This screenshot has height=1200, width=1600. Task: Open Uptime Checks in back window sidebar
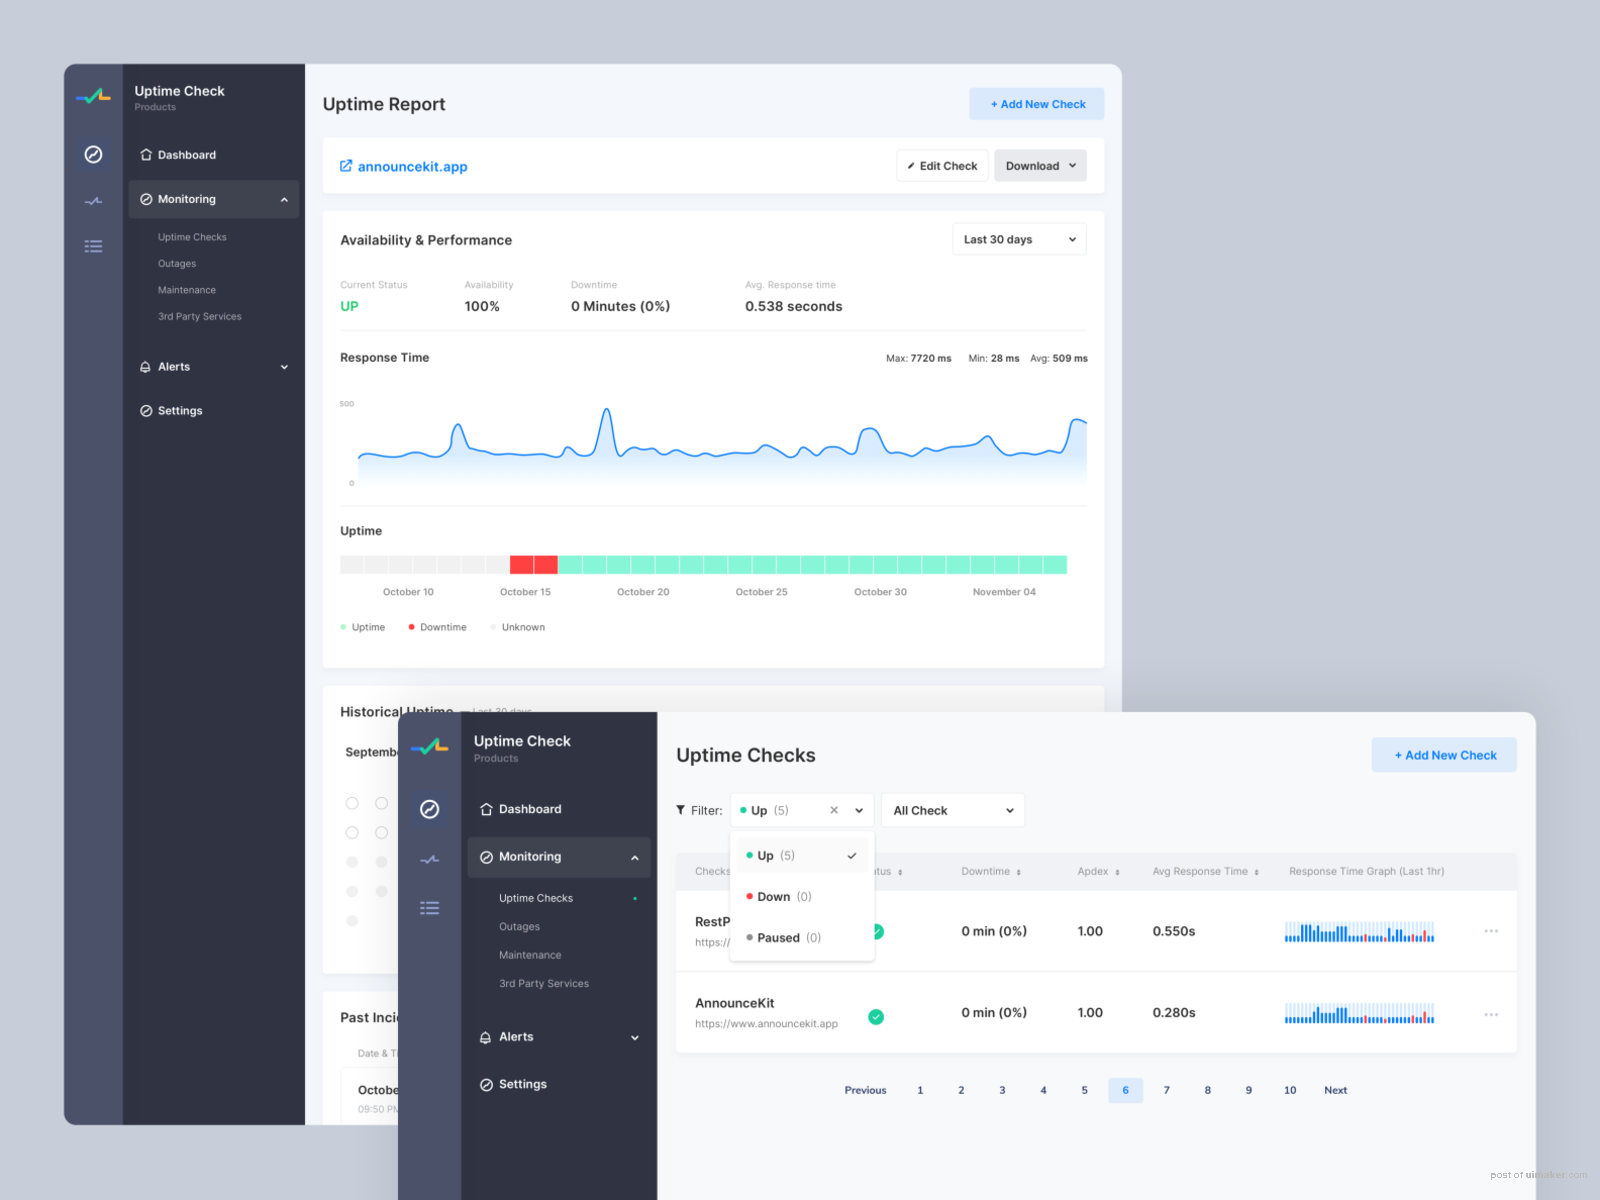coord(192,237)
